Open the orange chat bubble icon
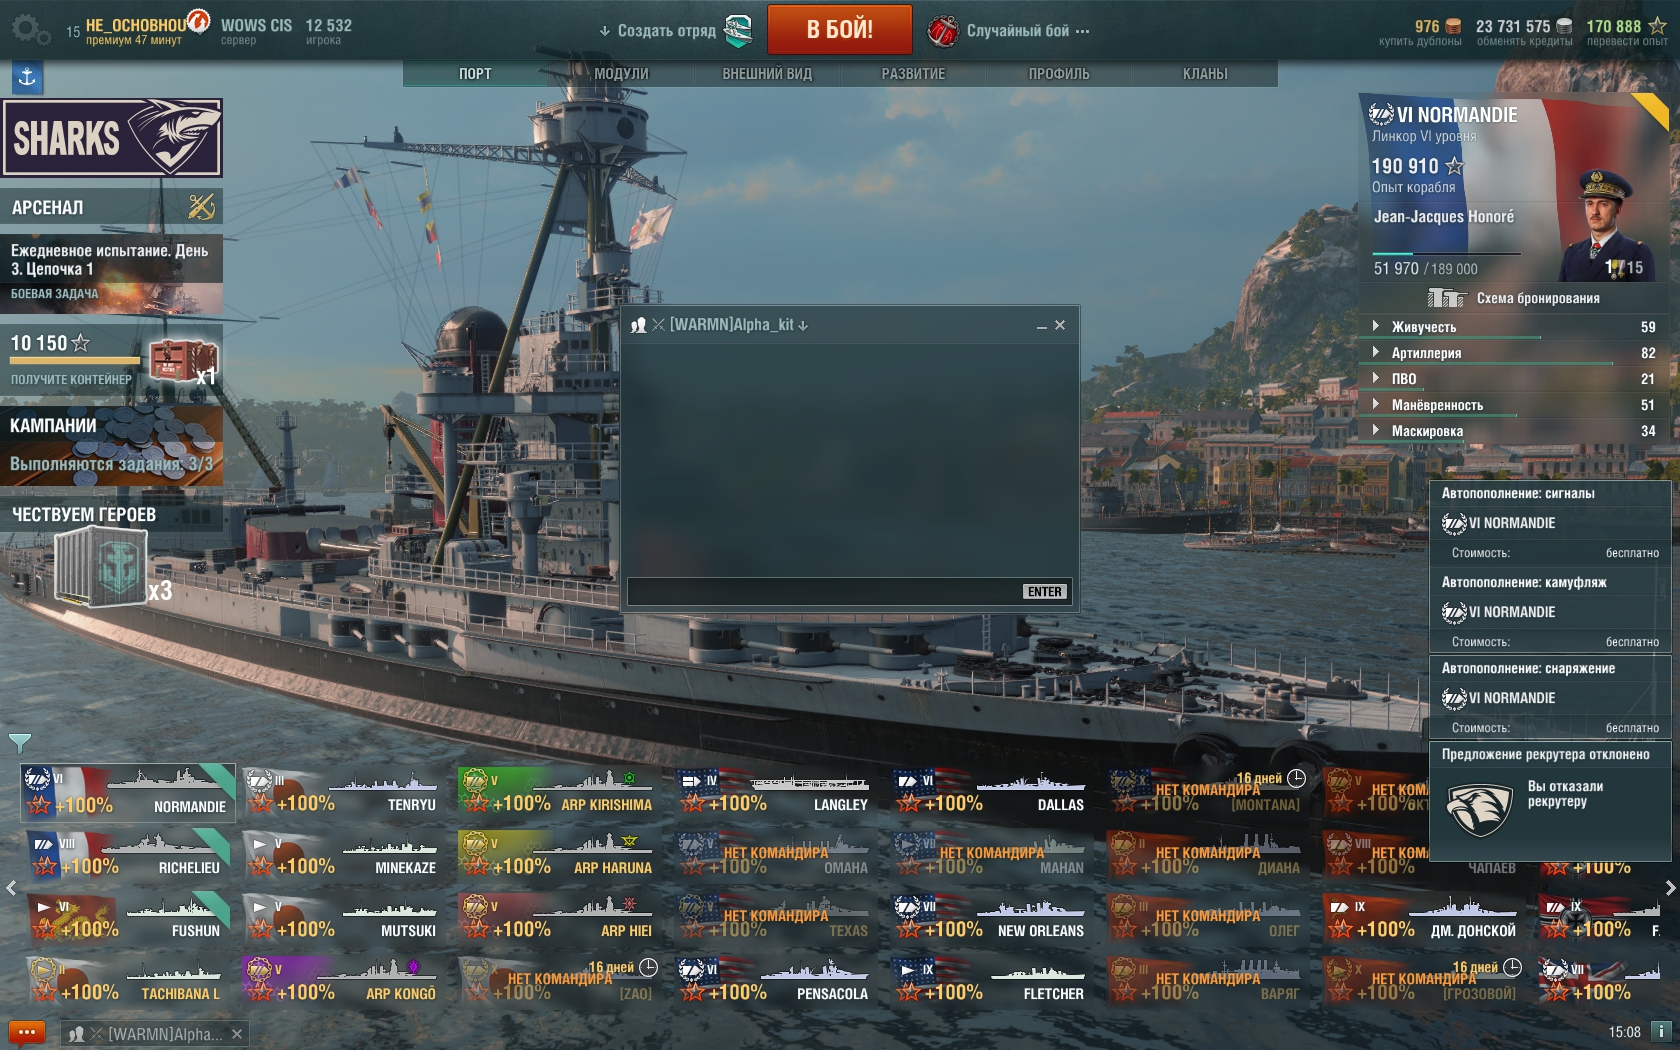Screen dimensions: 1680x1050 pos(27,1033)
